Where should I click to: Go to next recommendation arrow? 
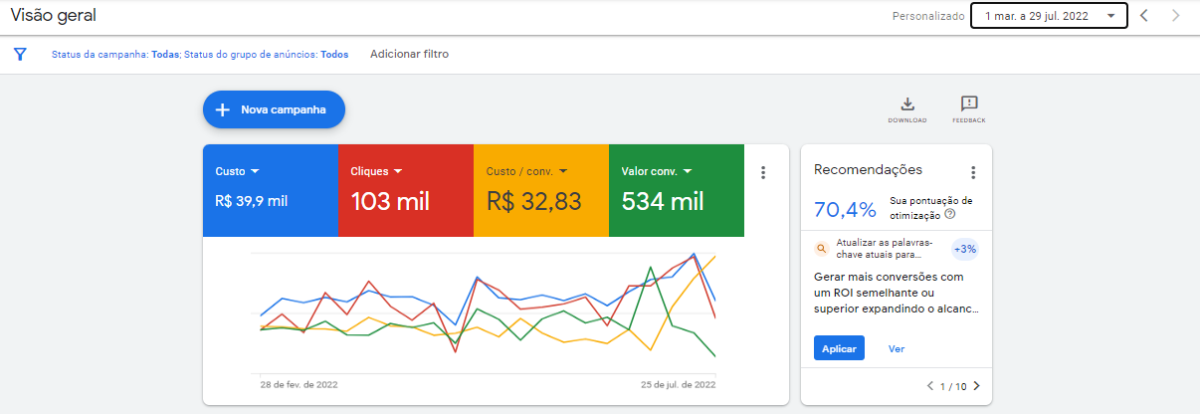(976, 386)
